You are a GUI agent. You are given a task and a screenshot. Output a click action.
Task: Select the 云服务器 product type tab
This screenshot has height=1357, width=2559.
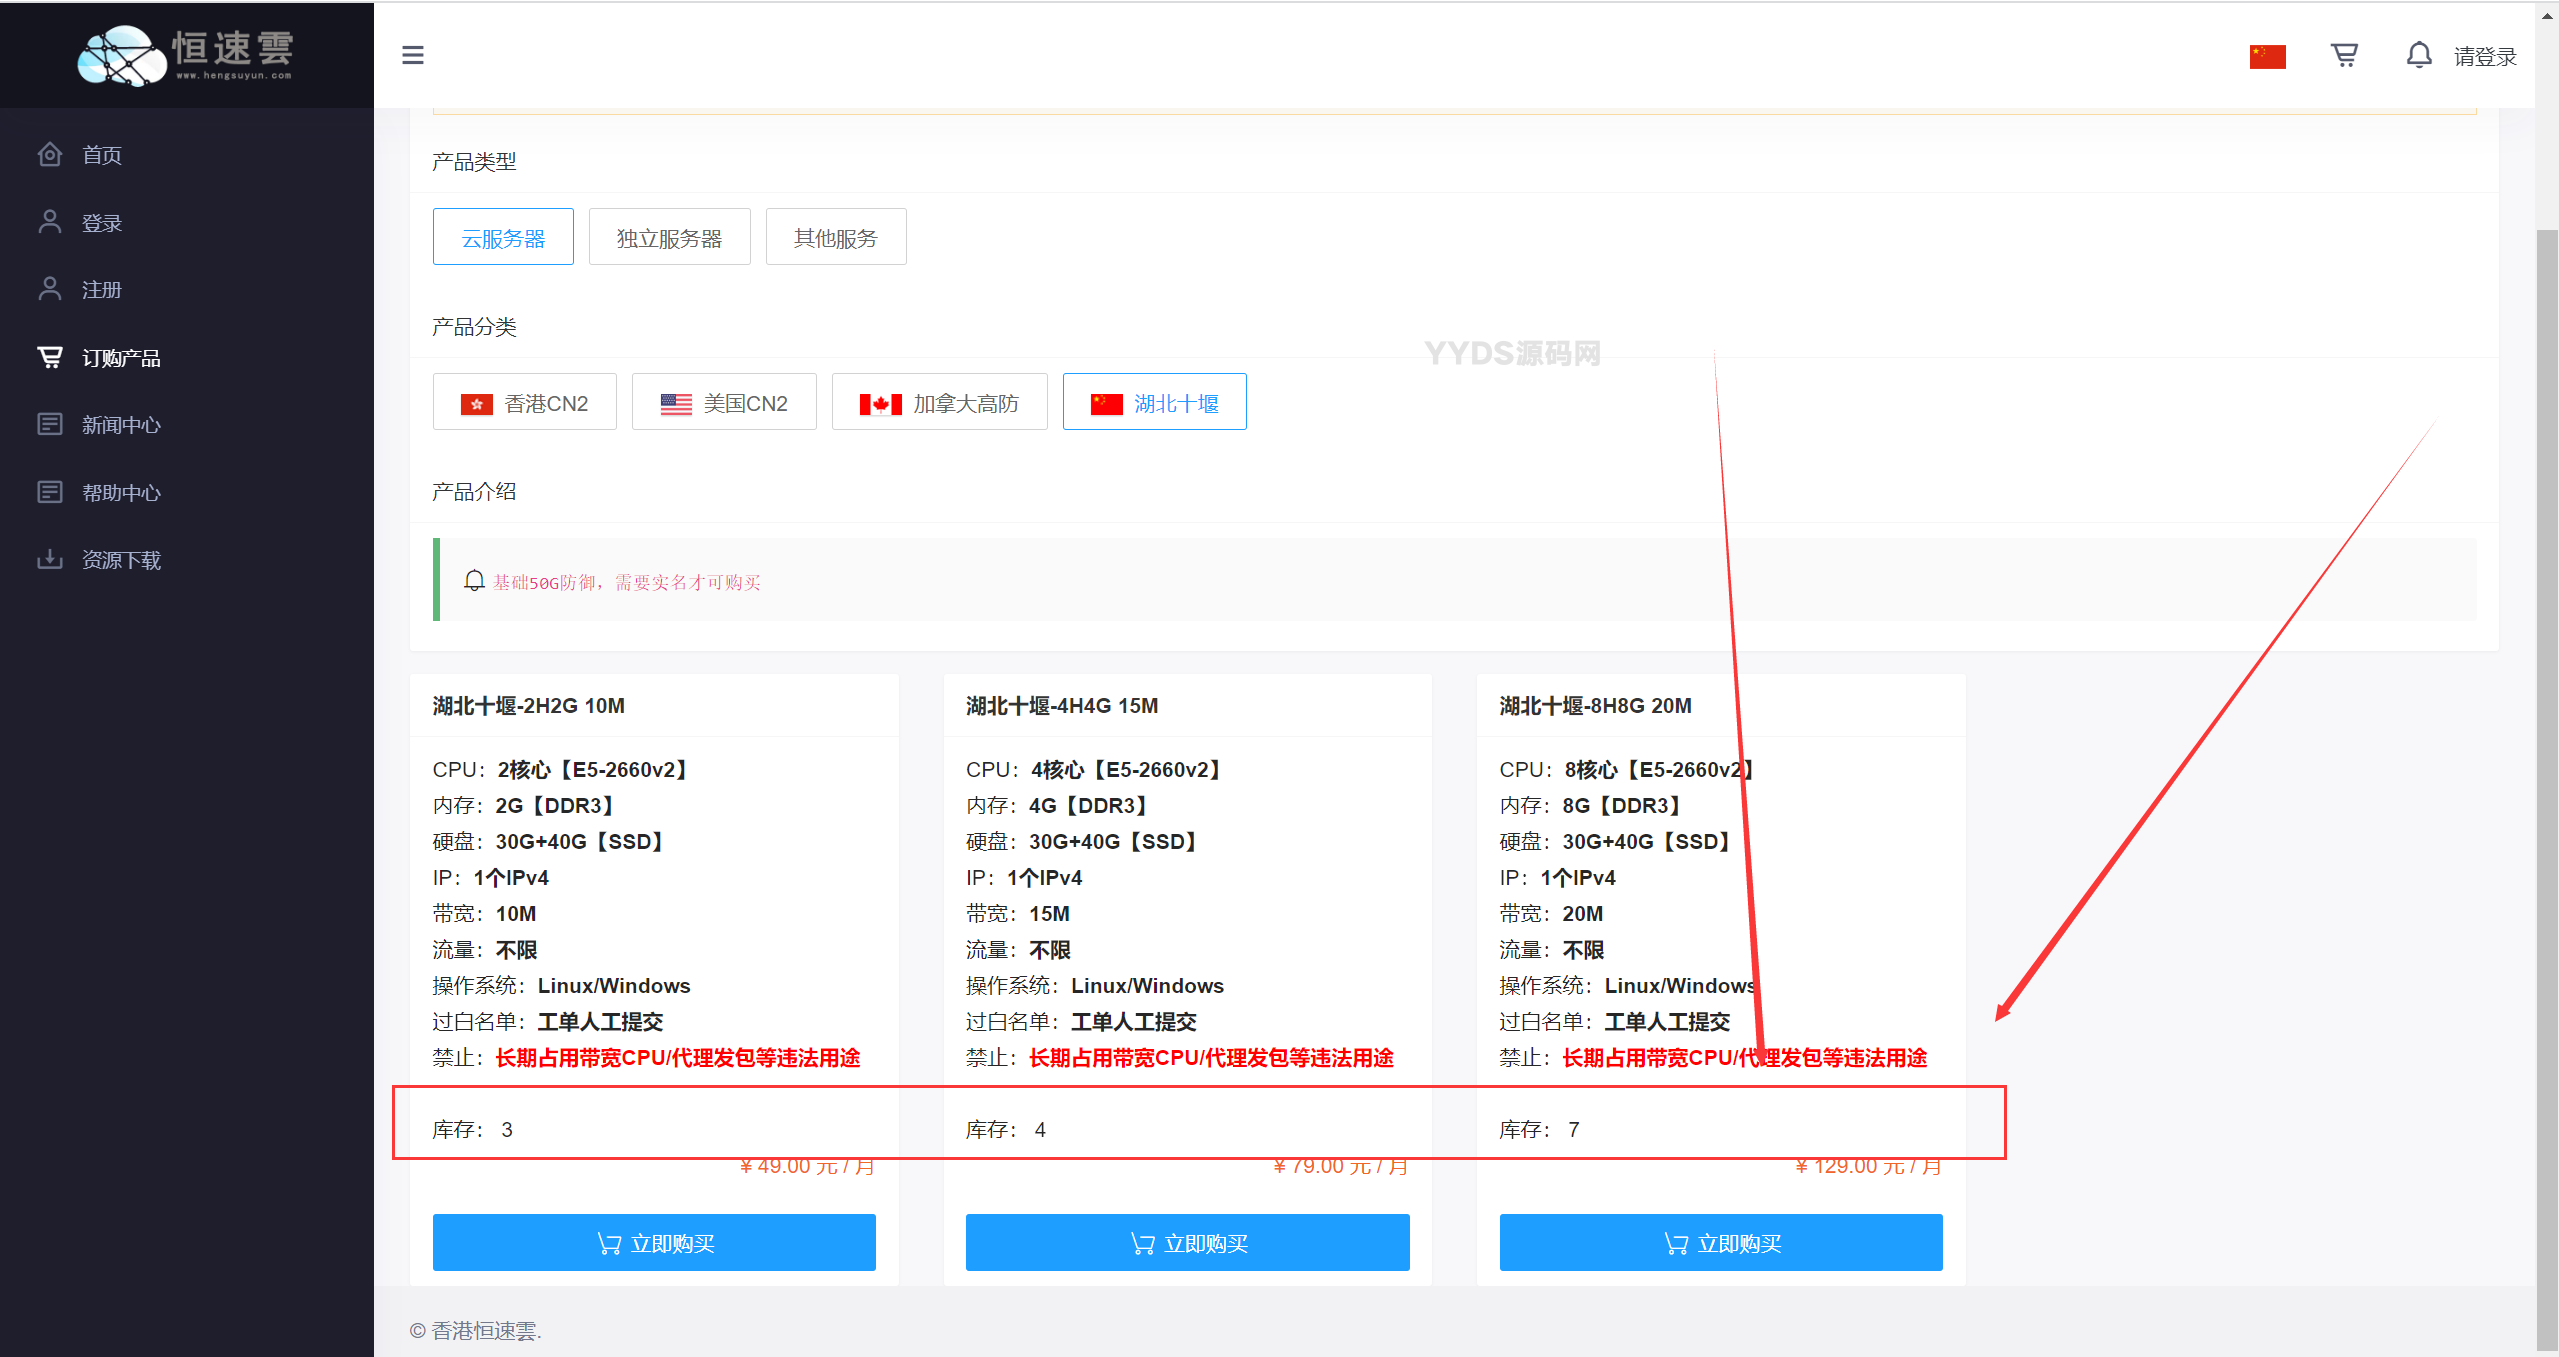503,238
